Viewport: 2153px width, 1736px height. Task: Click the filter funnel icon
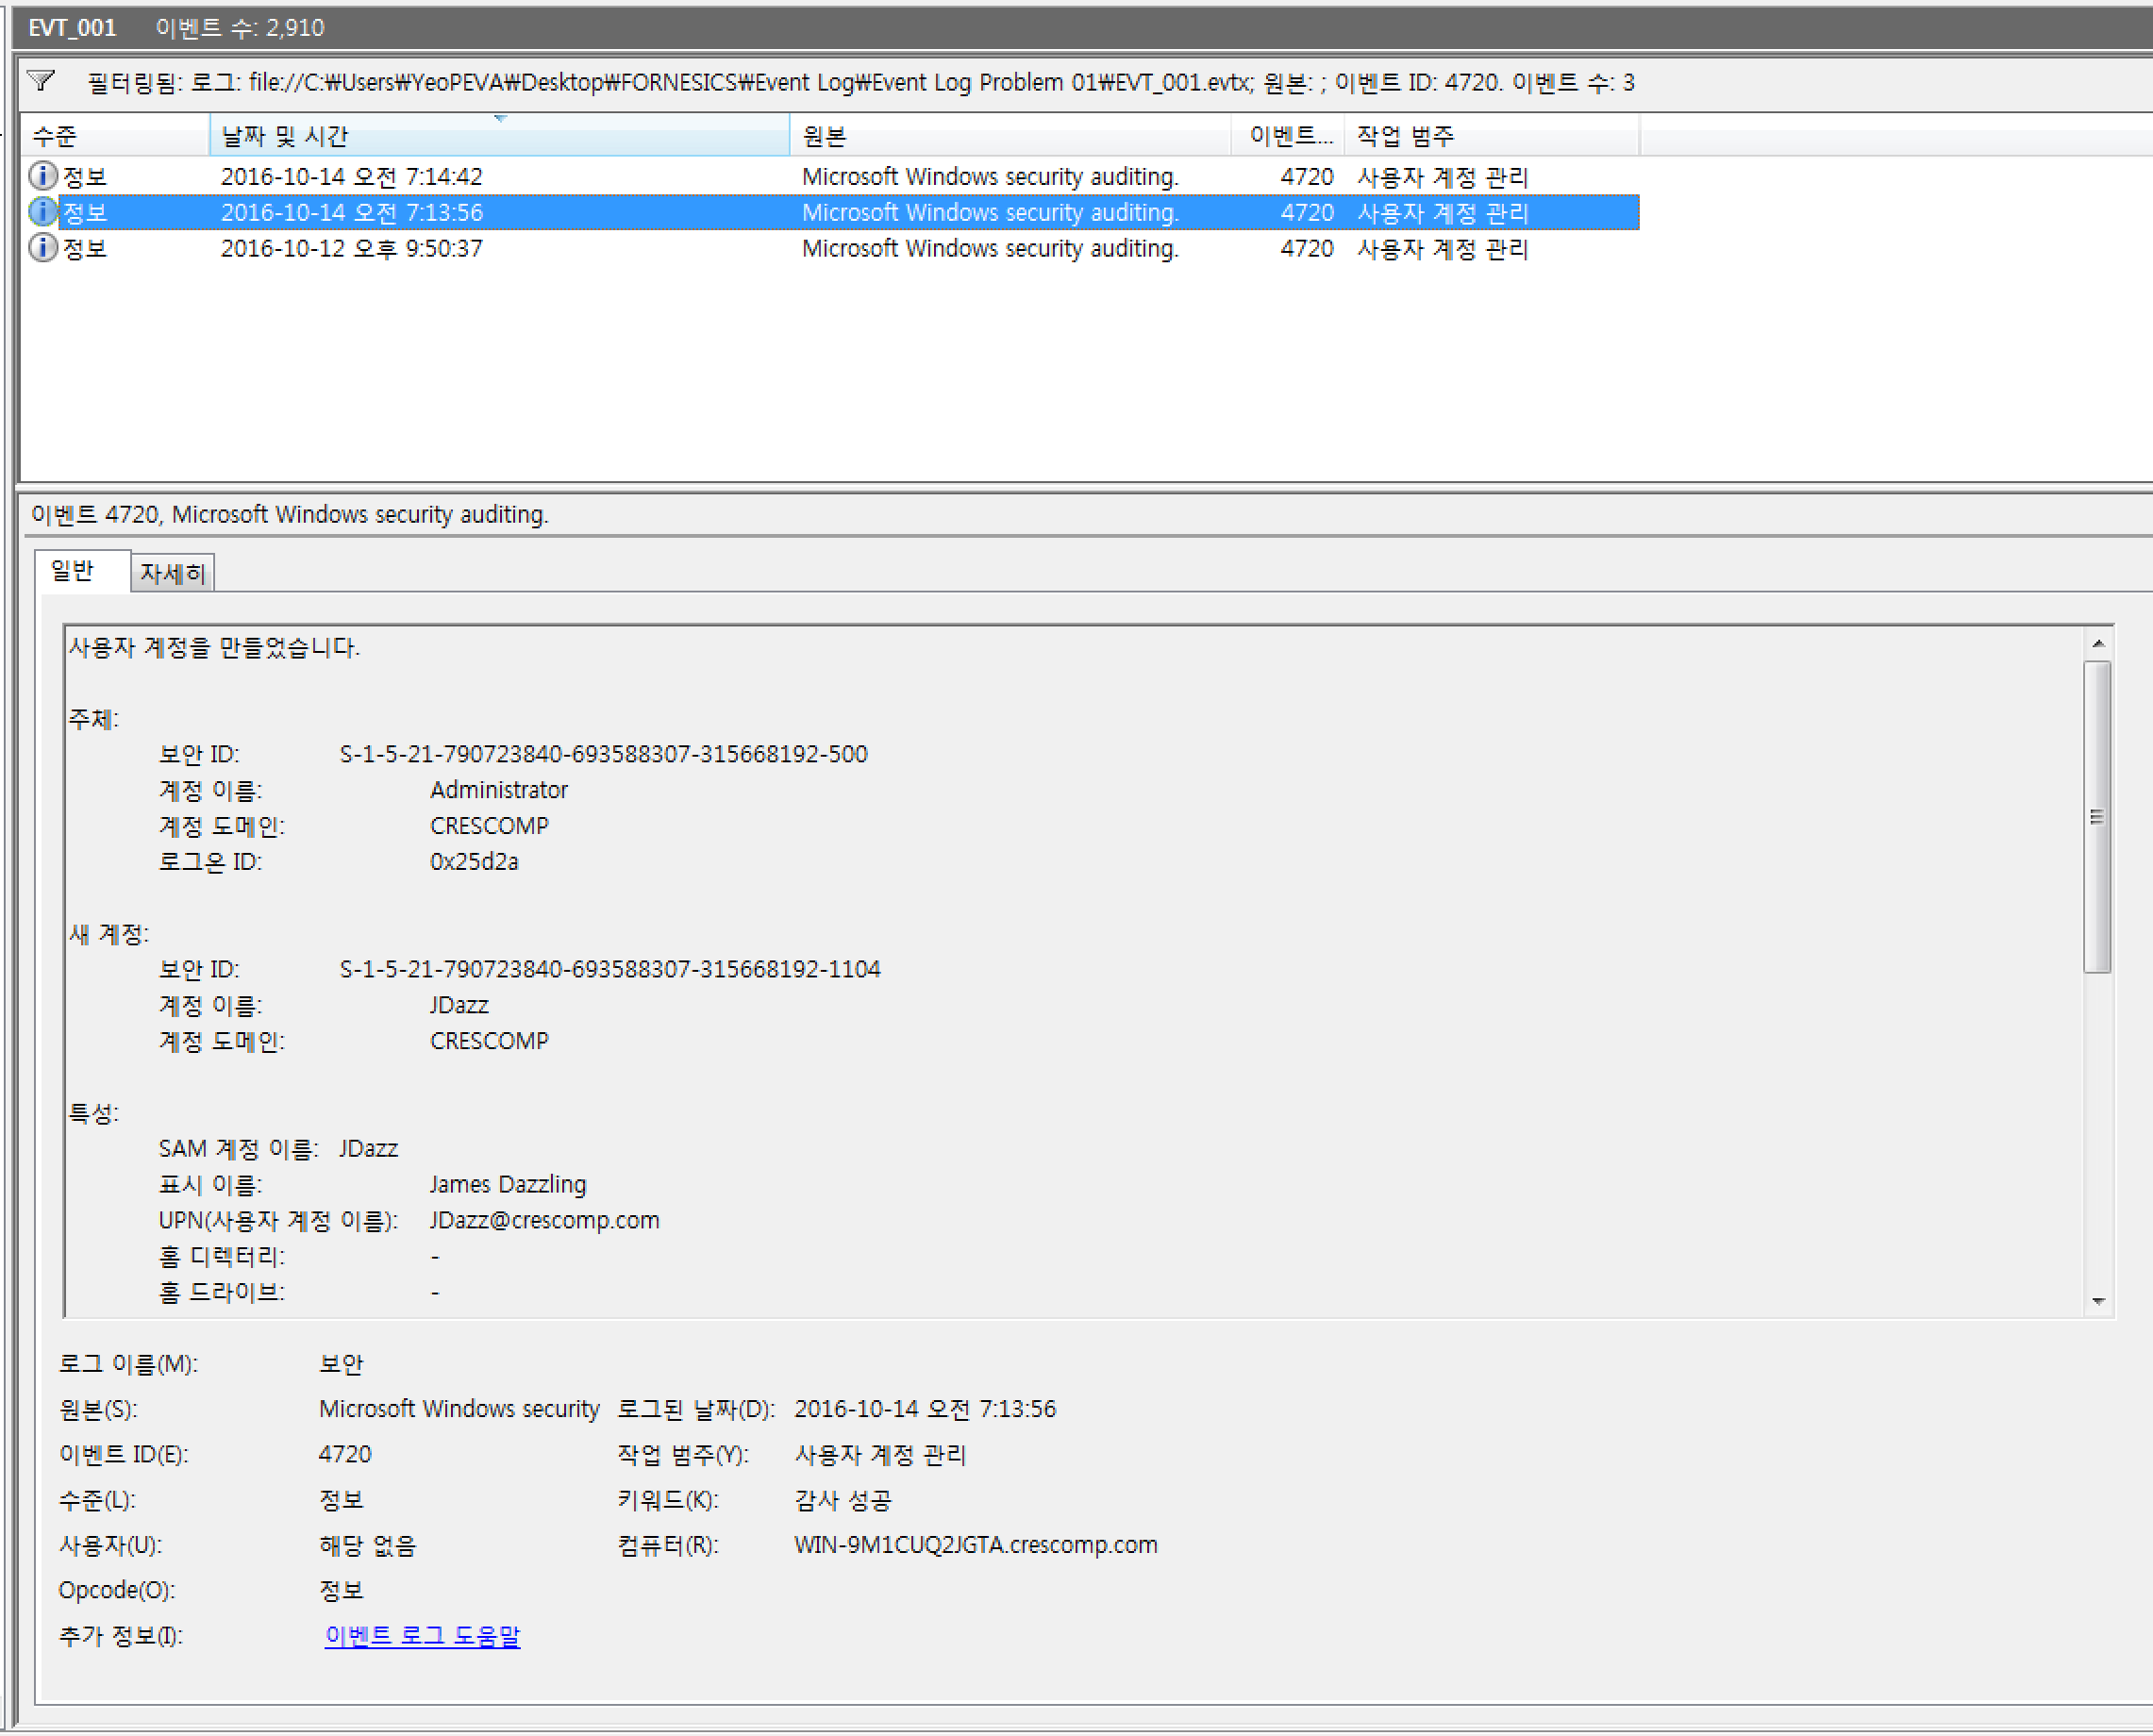41,81
